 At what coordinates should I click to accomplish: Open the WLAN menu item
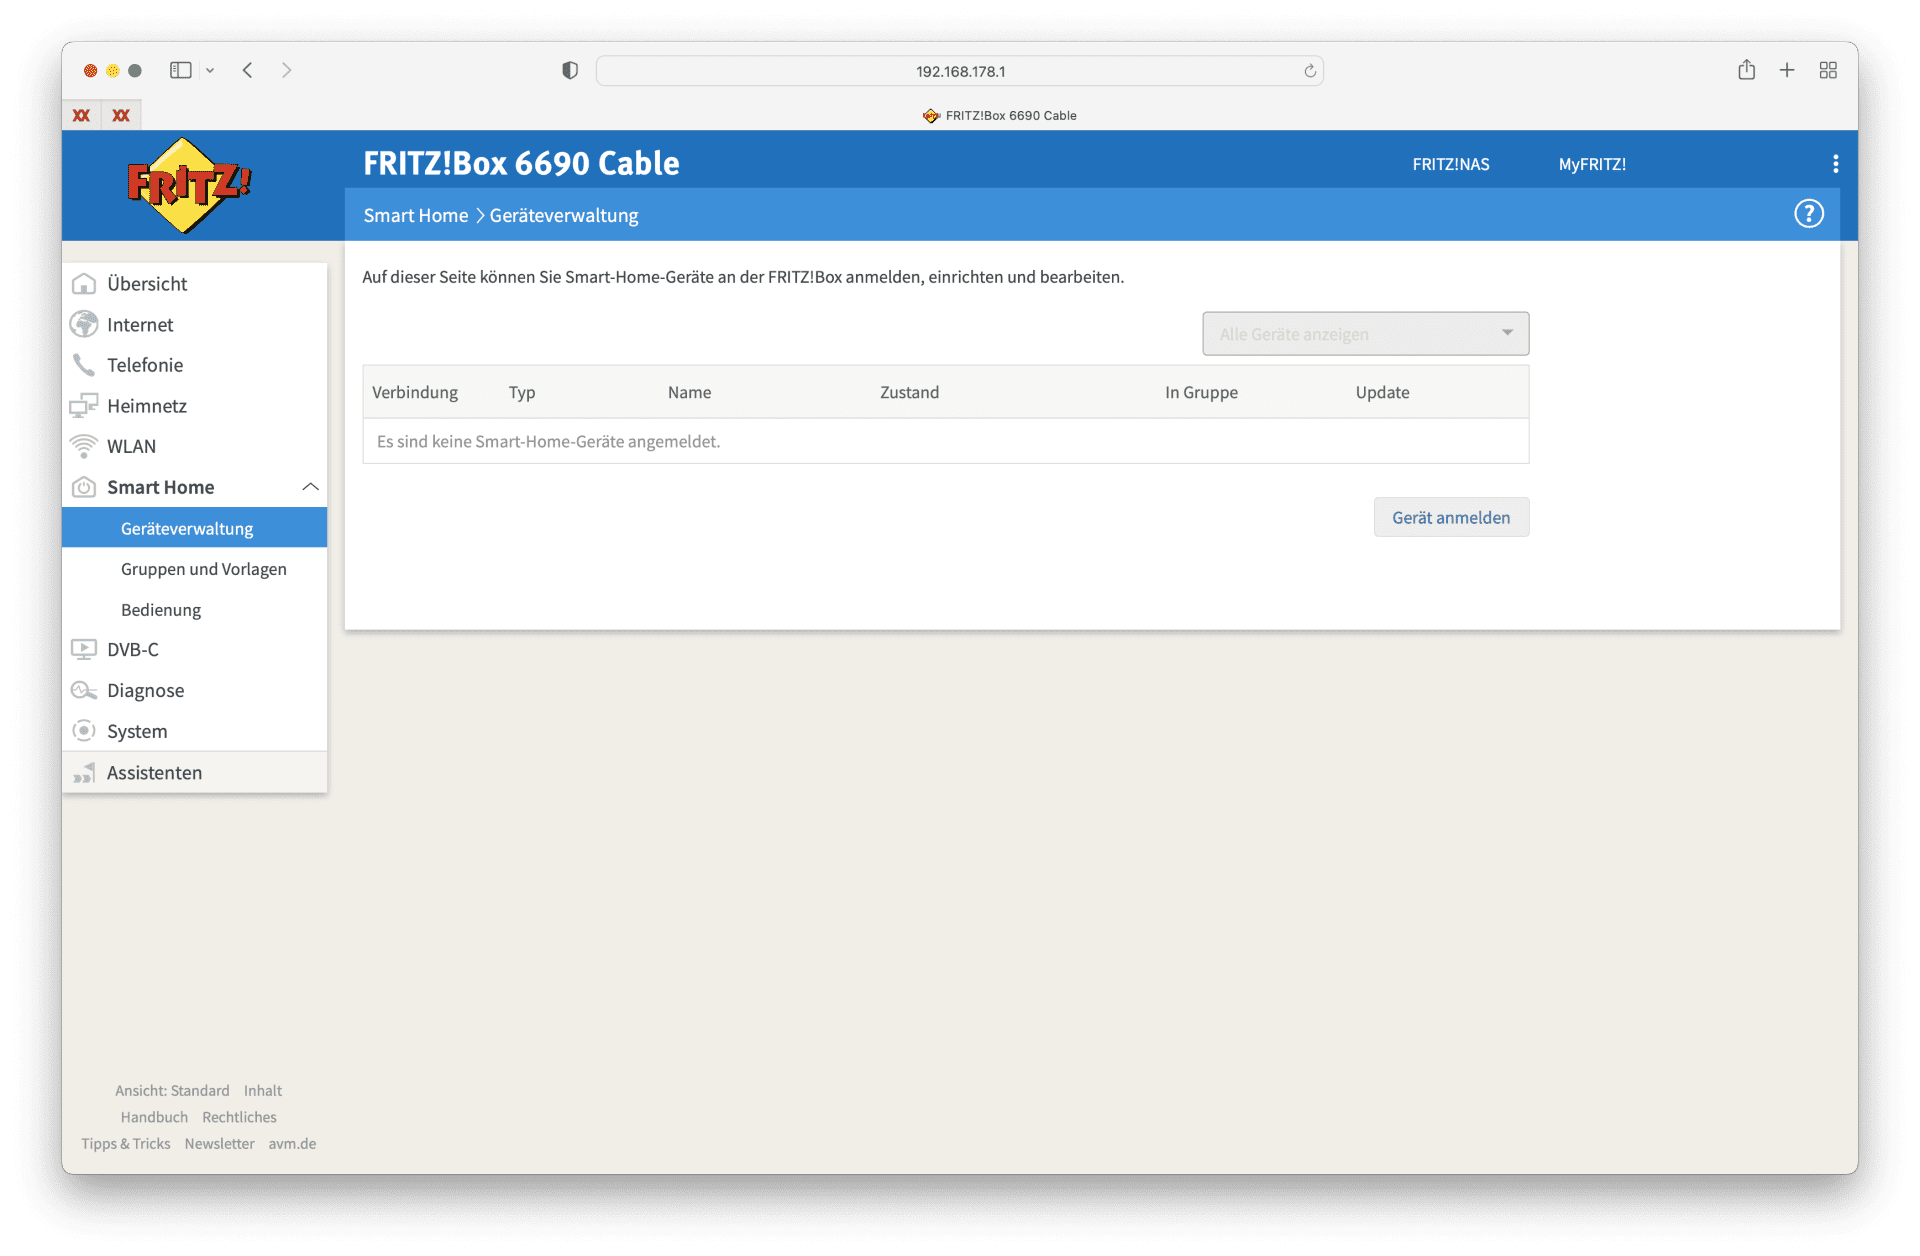pos(194,446)
